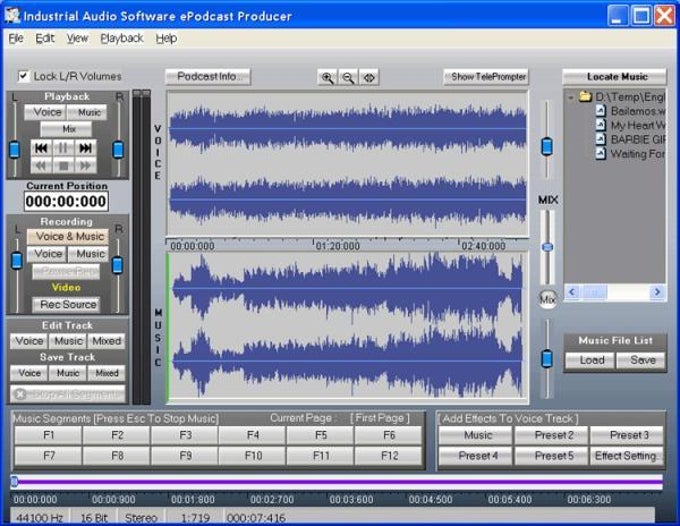The width and height of the screenshot is (680, 526).
Task: Click the zoom in magnifier icon
Action: pos(327,78)
